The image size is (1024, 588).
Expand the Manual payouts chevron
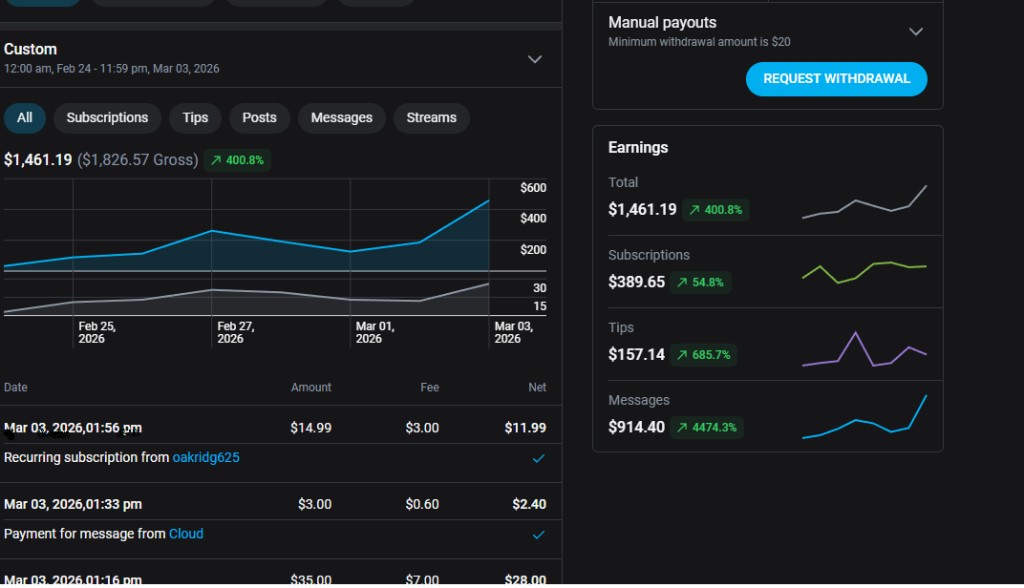point(915,32)
